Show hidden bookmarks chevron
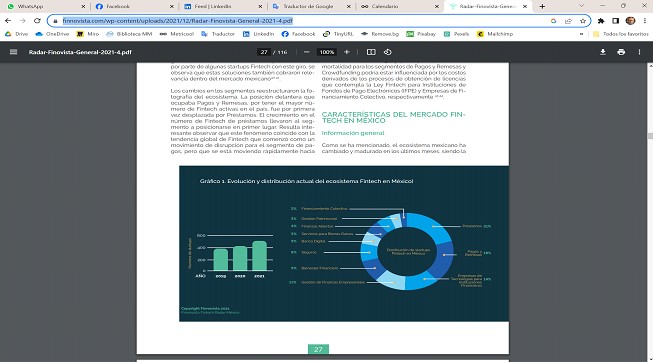 tap(581, 34)
